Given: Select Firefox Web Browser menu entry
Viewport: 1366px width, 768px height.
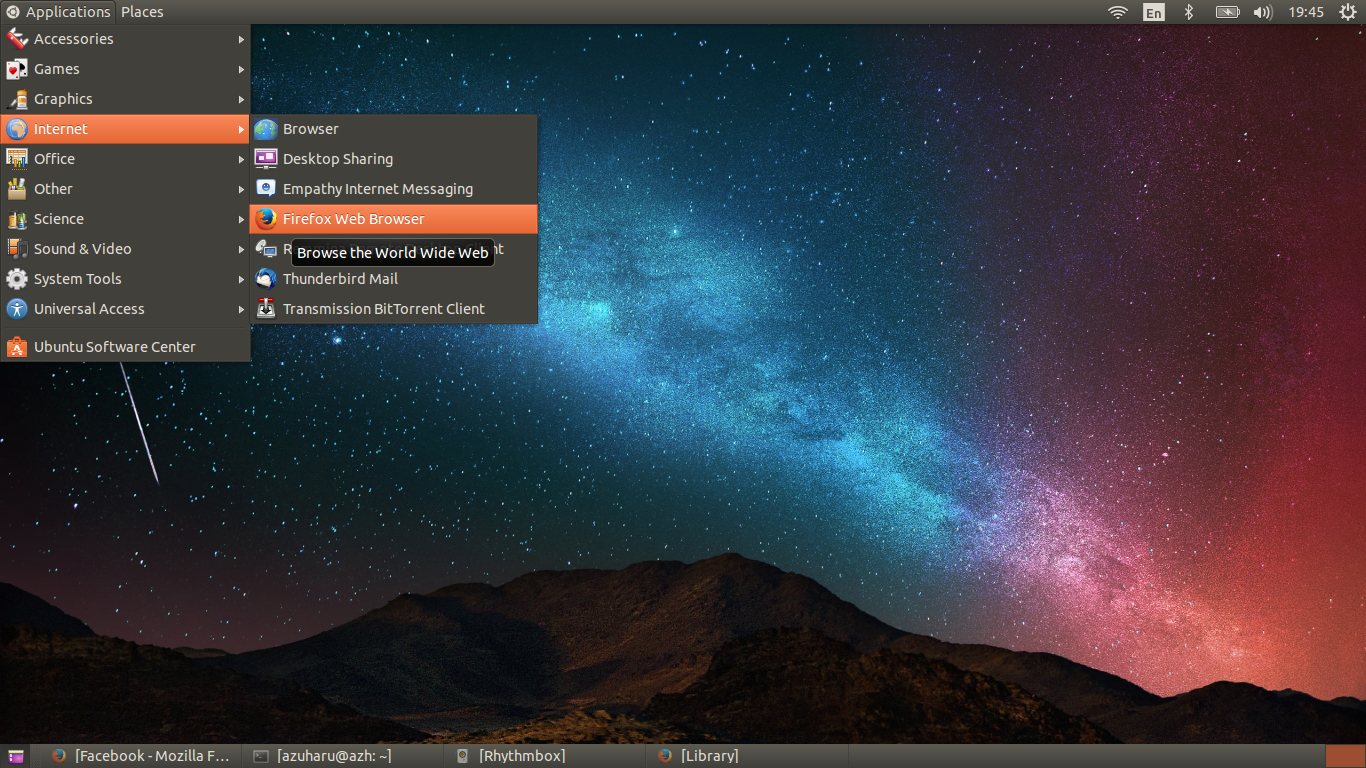Looking at the screenshot, I should (x=394, y=219).
